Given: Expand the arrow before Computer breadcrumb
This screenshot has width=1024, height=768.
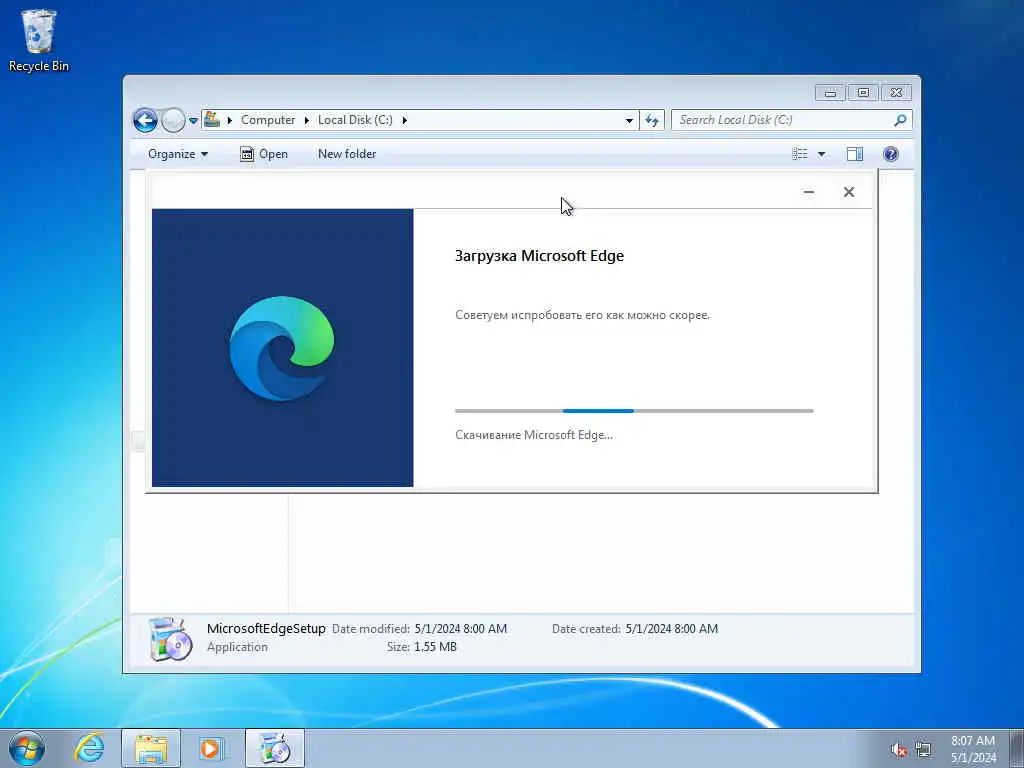Looking at the screenshot, I should click(x=230, y=120).
